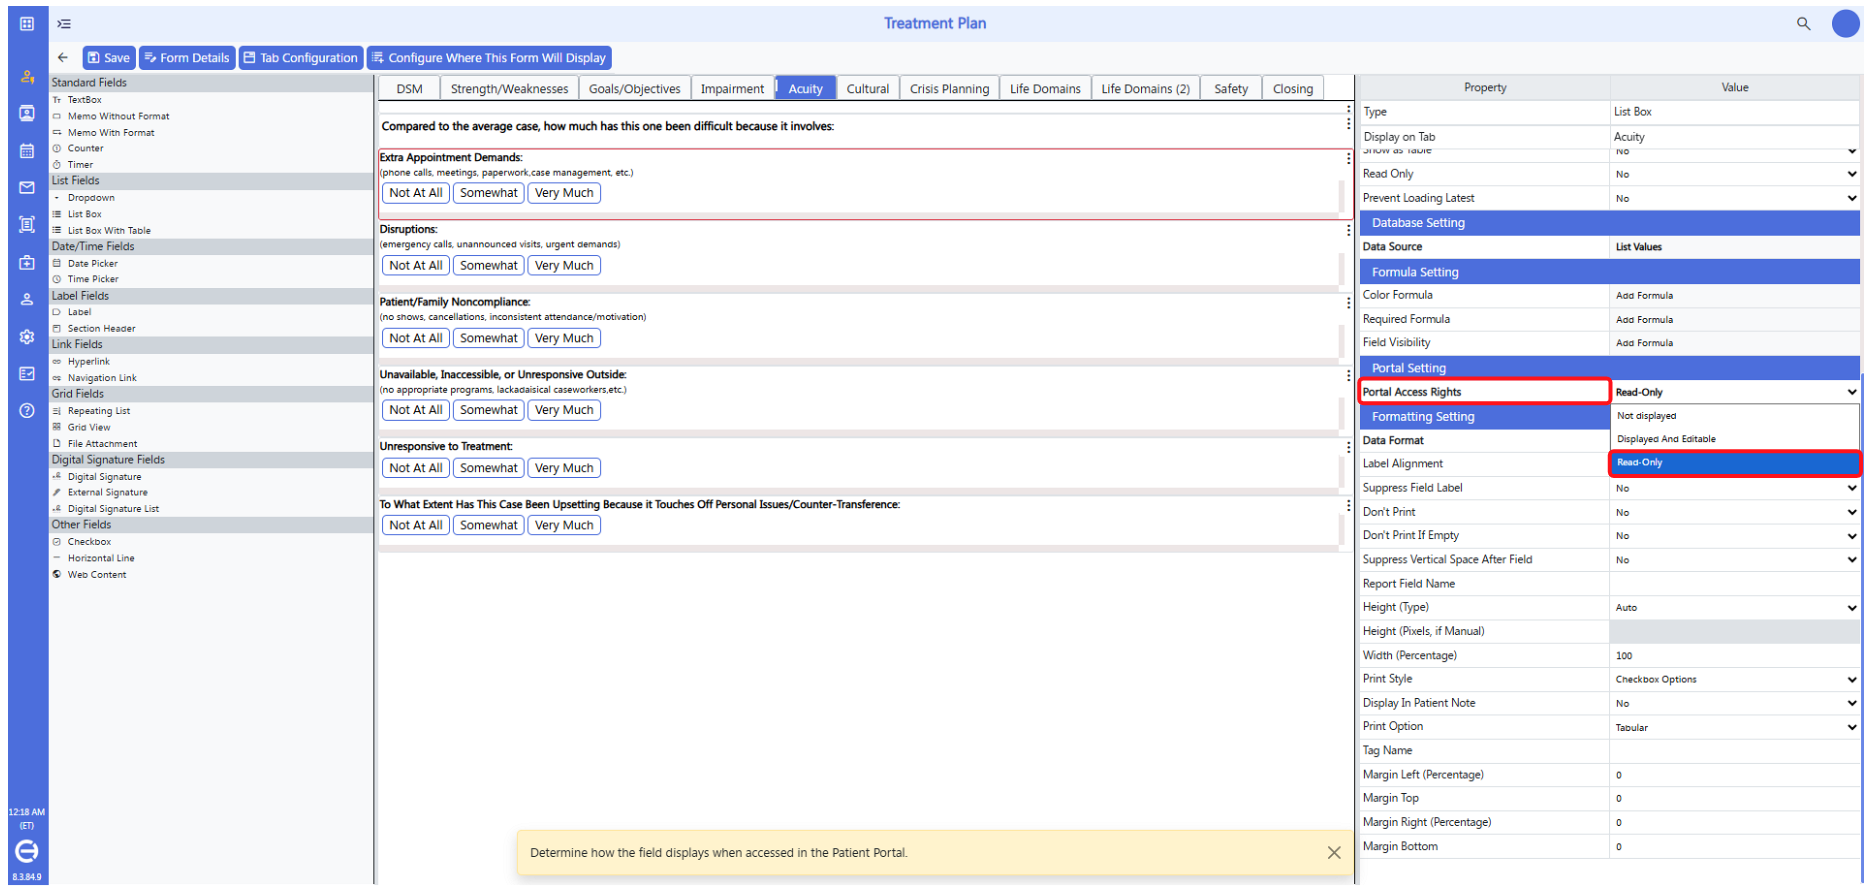Select Not At All under Extra Appointment Demands
The height and width of the screenshot is (895, 1874).
(x=416, y=193)
